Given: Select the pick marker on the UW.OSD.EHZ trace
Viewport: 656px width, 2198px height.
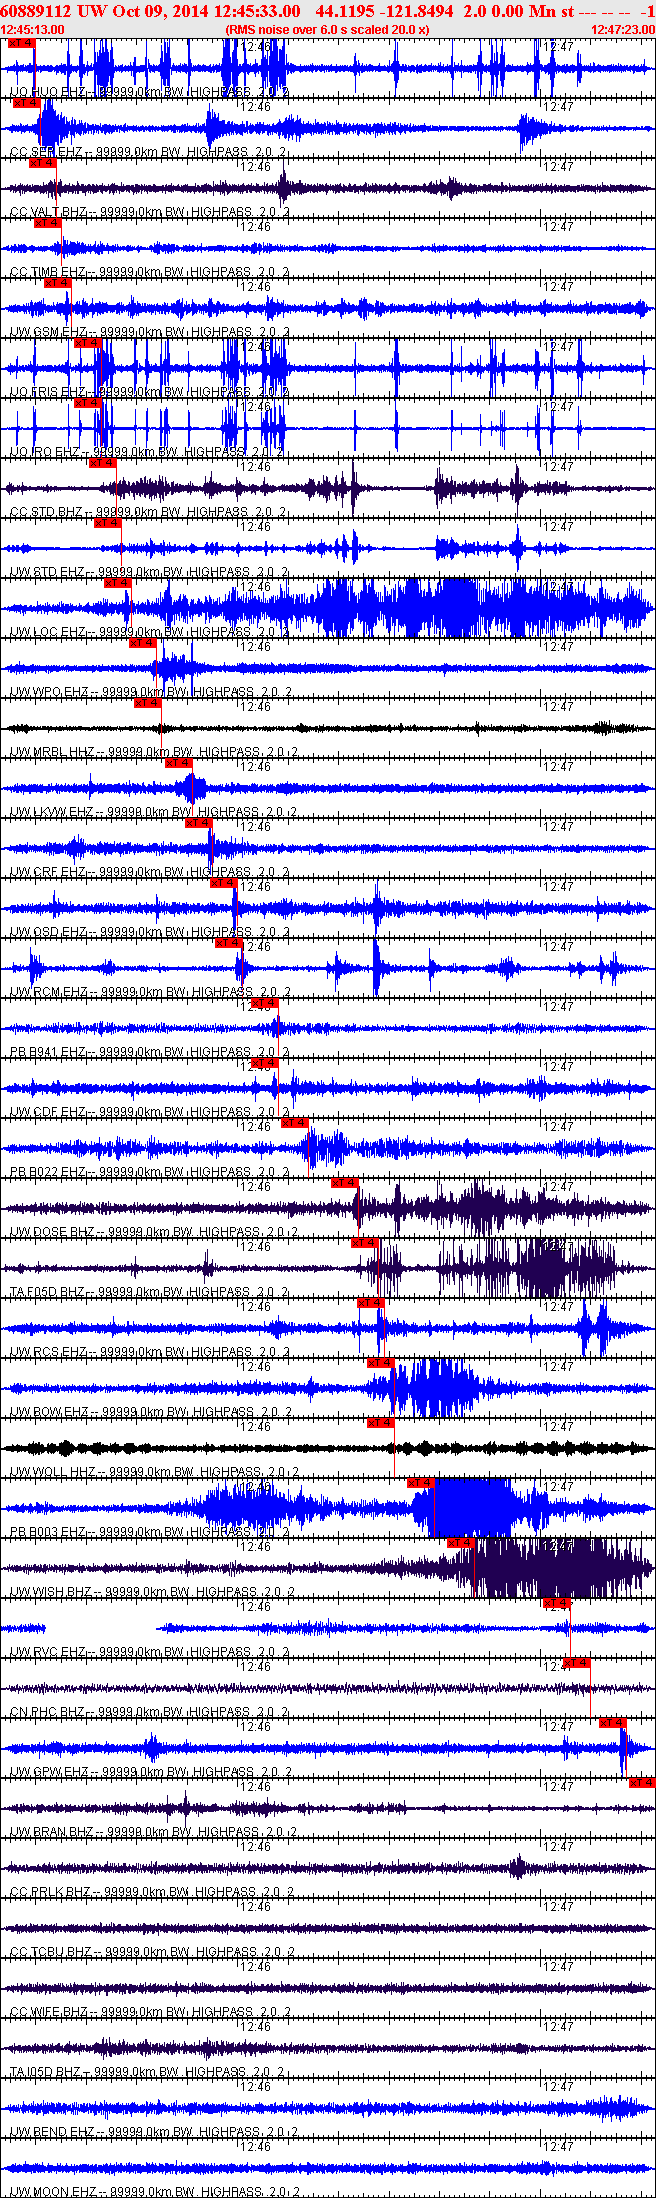Looking at the screenshot, I should pos(224,883).
